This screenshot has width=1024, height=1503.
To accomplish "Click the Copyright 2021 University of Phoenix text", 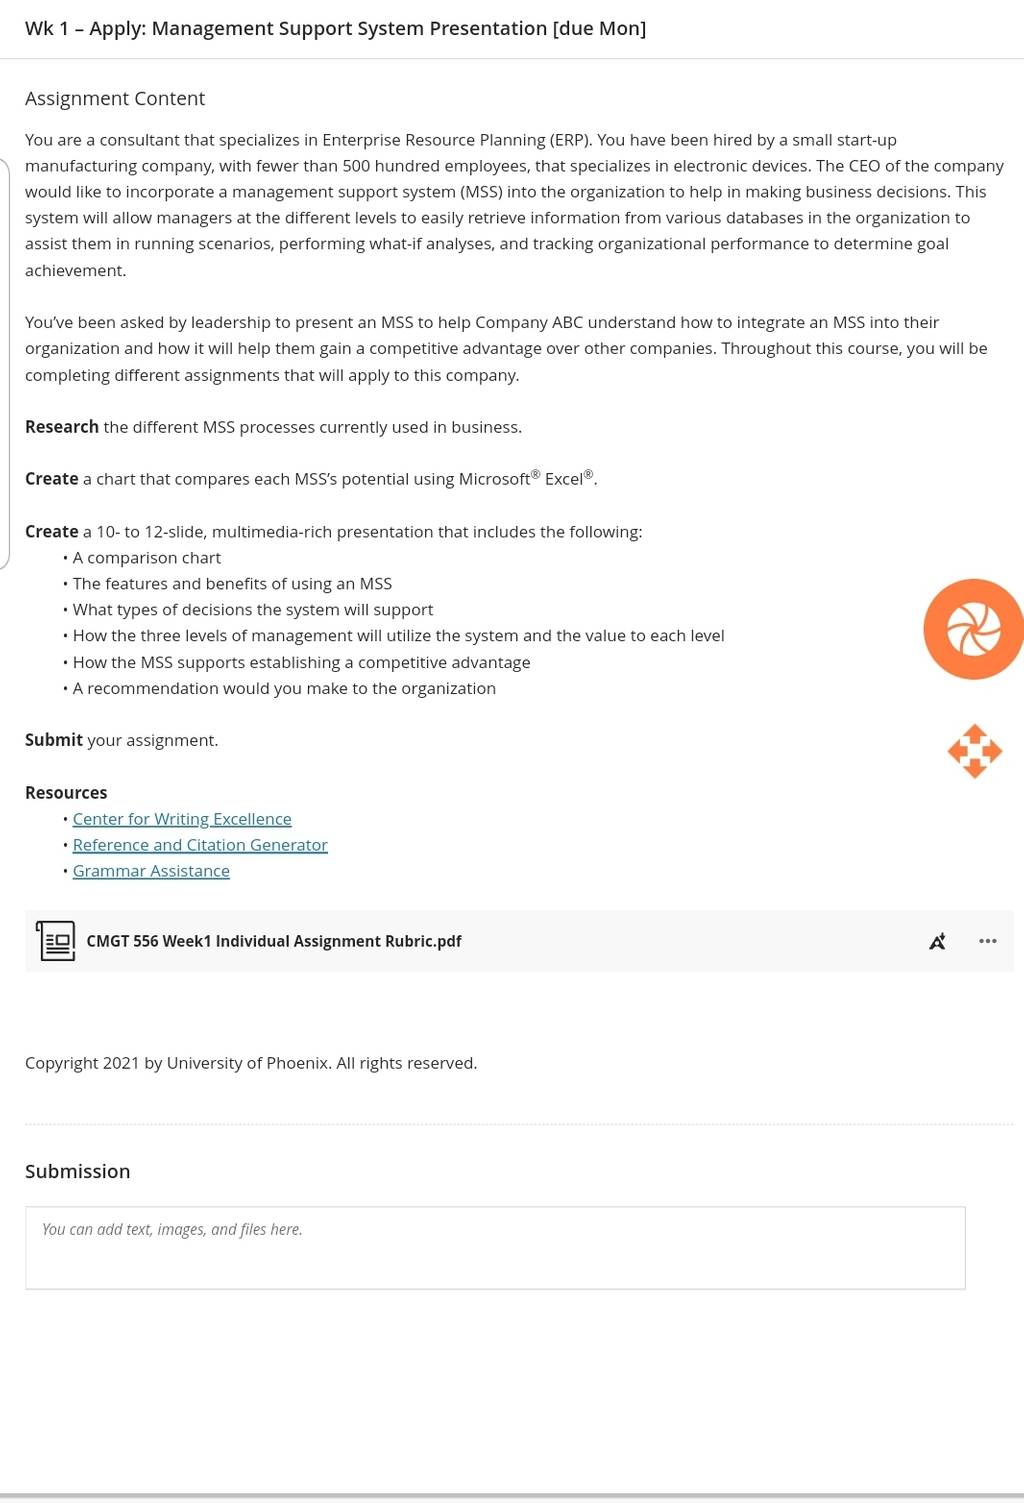I will (x=251, y=1063).
